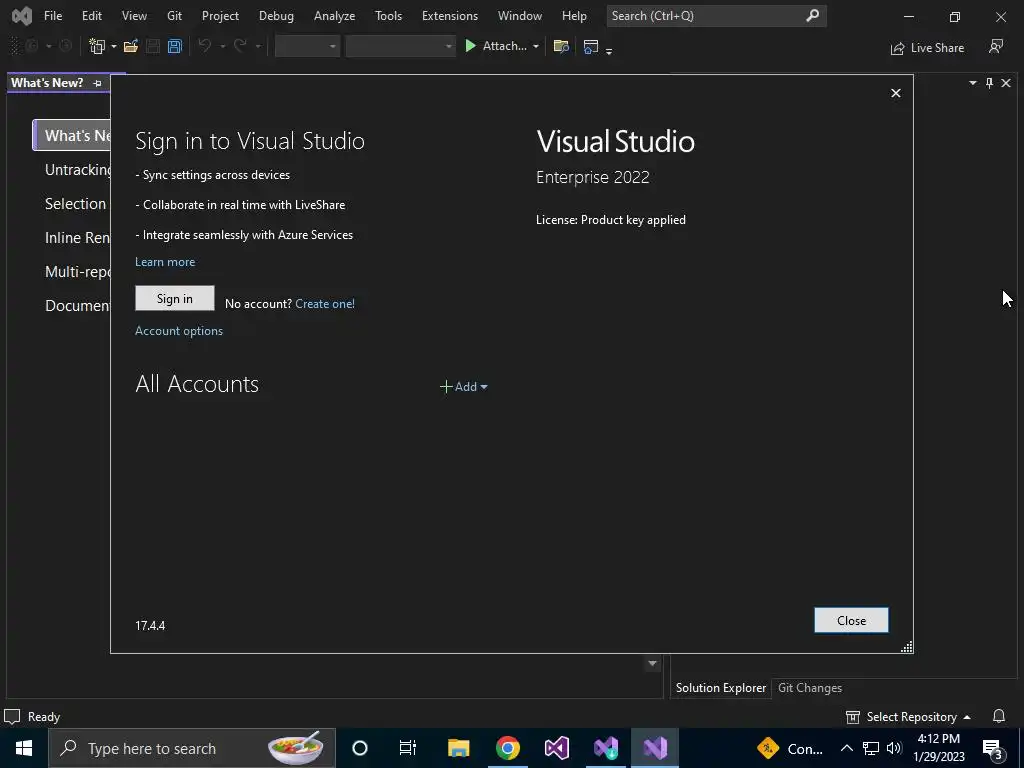The image size is (1024, 768).
Task: Click the notifications bell icon
Action: point(999,716)
